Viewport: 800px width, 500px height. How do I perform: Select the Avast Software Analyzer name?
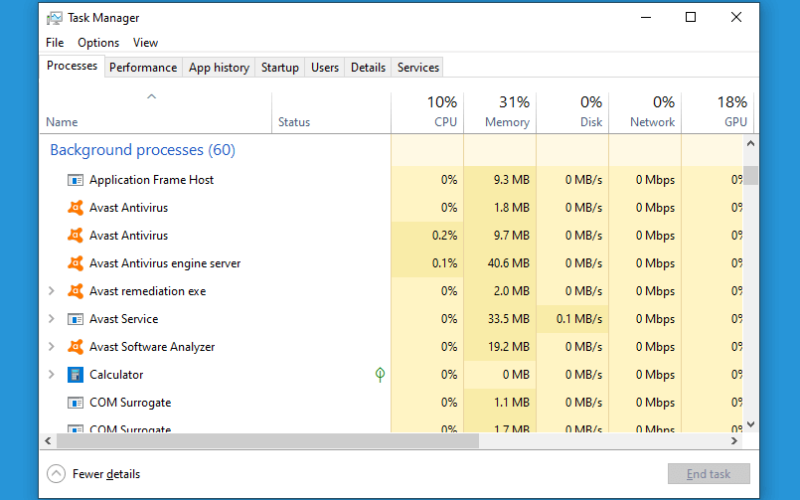click(152, 347)
